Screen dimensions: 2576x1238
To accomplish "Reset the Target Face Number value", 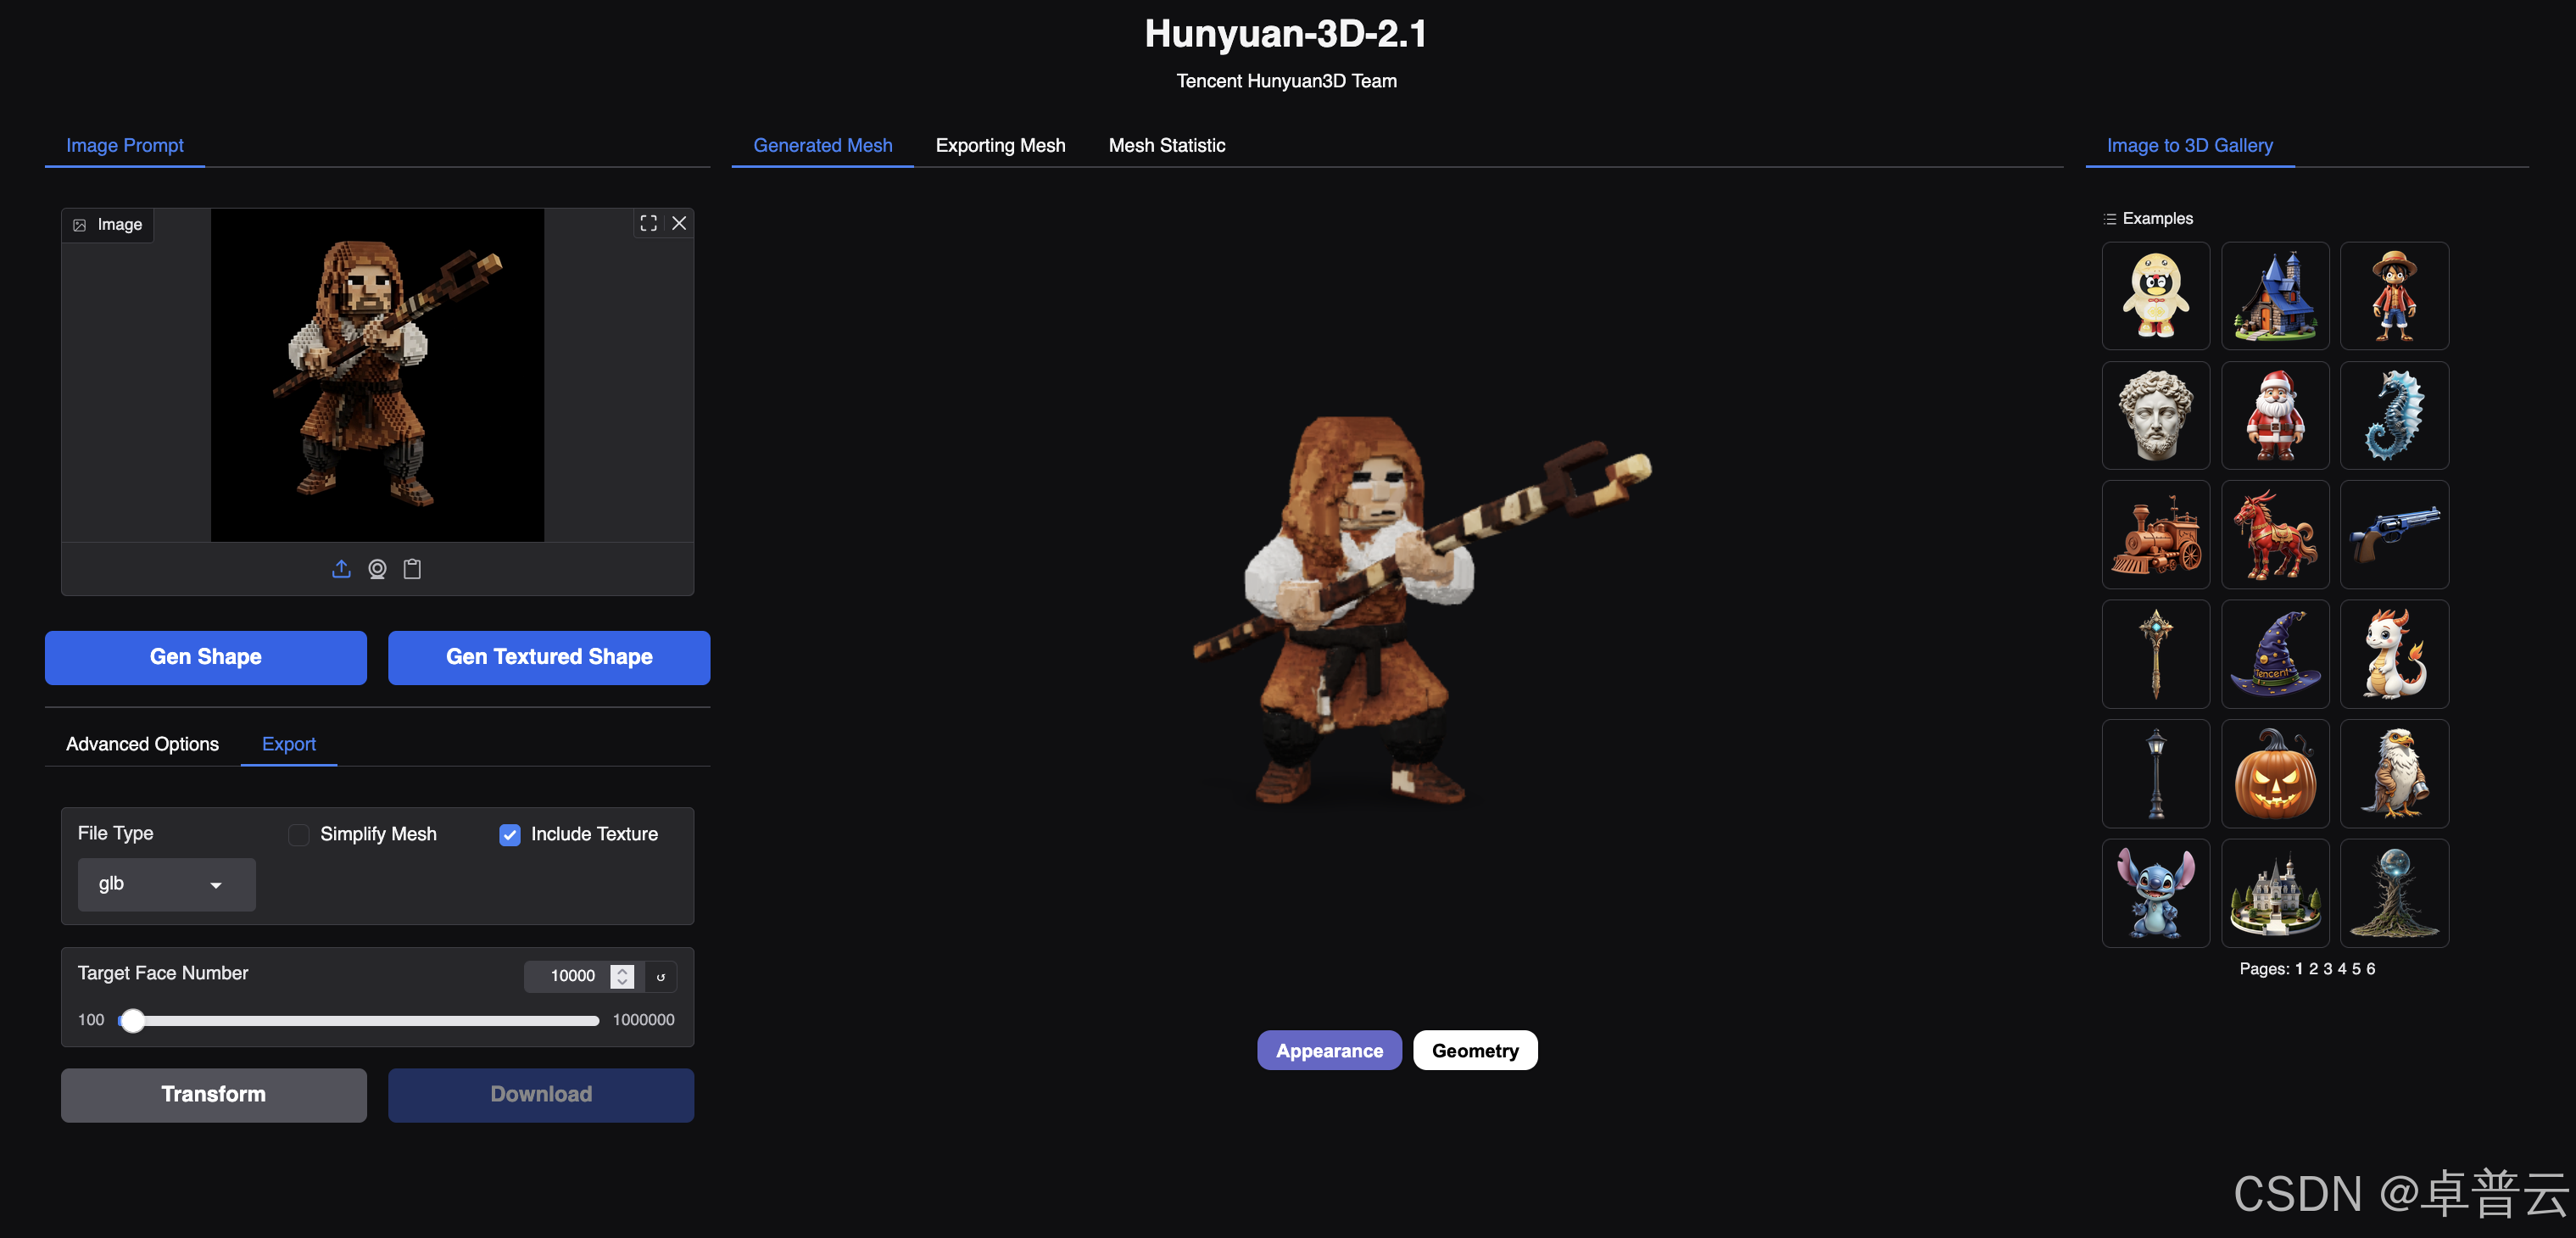I will (661, 976).
